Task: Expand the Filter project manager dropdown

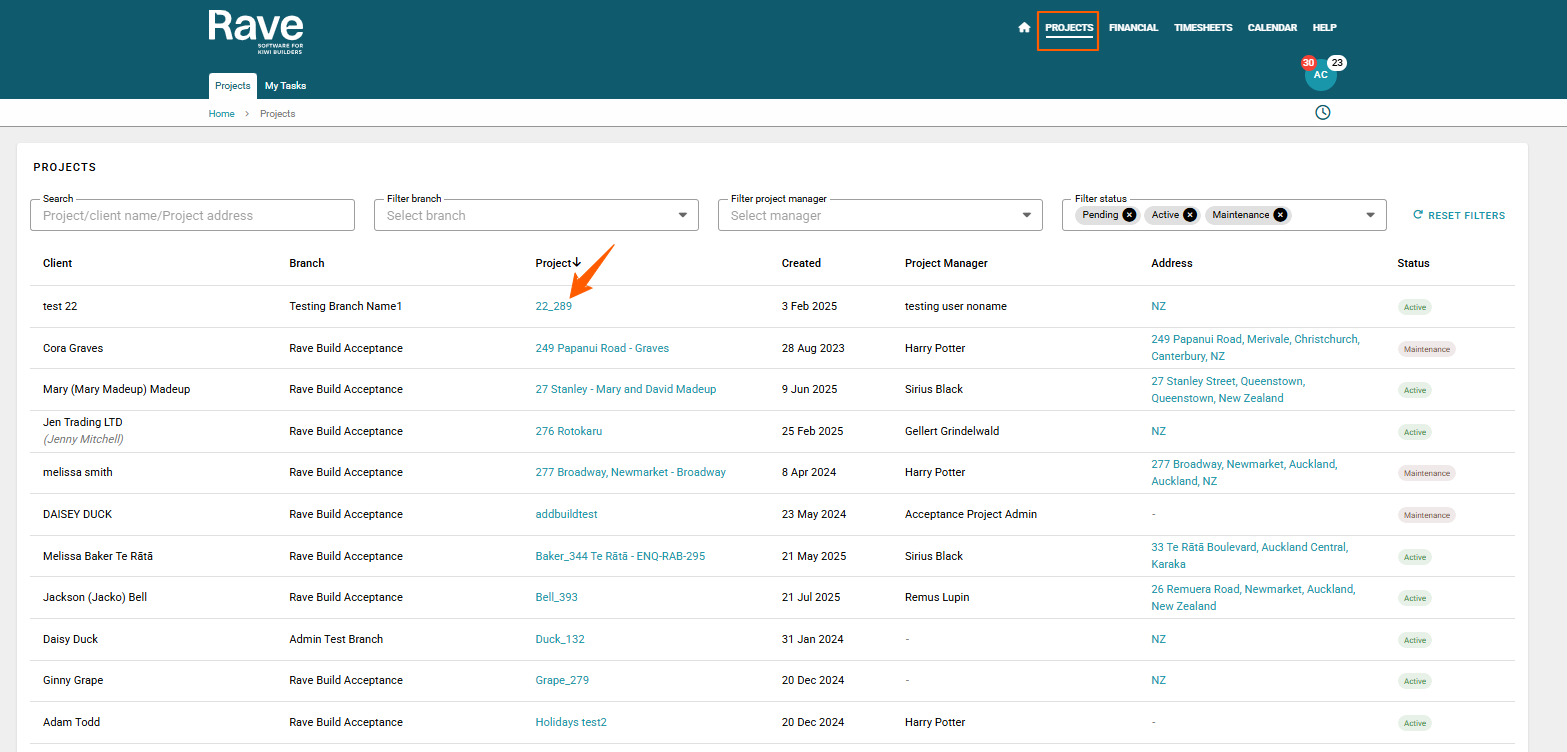Action: (1026, 215)
